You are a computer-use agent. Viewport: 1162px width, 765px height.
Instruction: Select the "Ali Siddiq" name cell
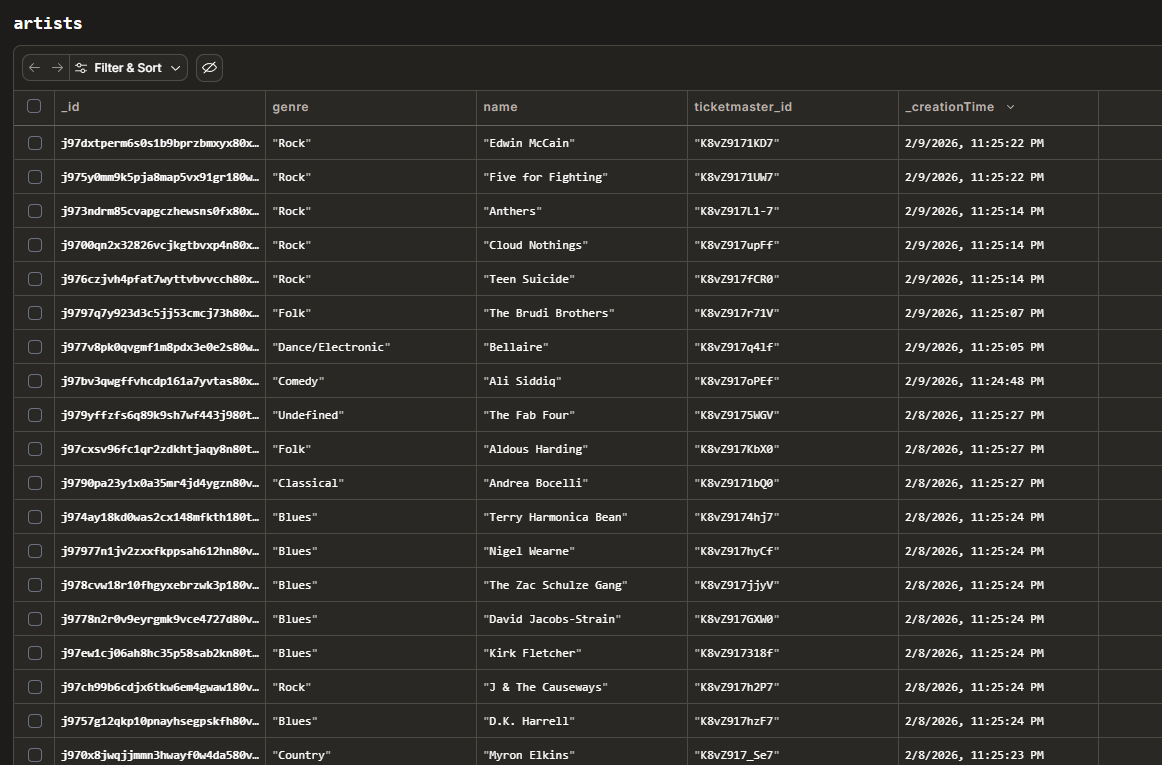582,382
